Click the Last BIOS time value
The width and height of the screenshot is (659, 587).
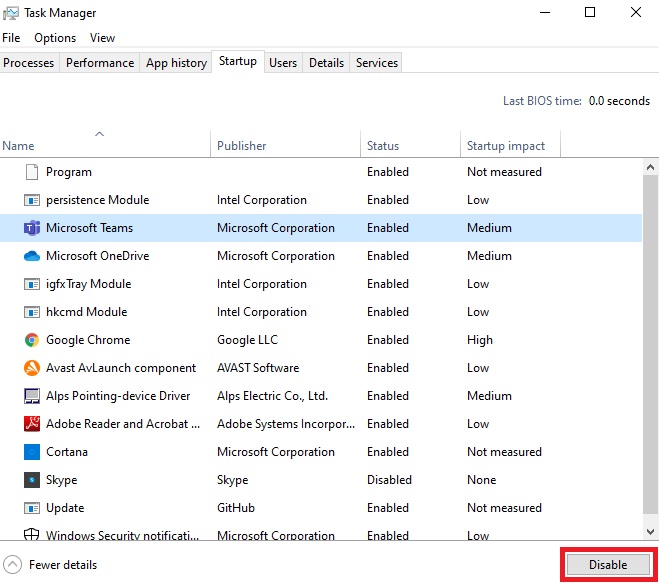(619, 101)
